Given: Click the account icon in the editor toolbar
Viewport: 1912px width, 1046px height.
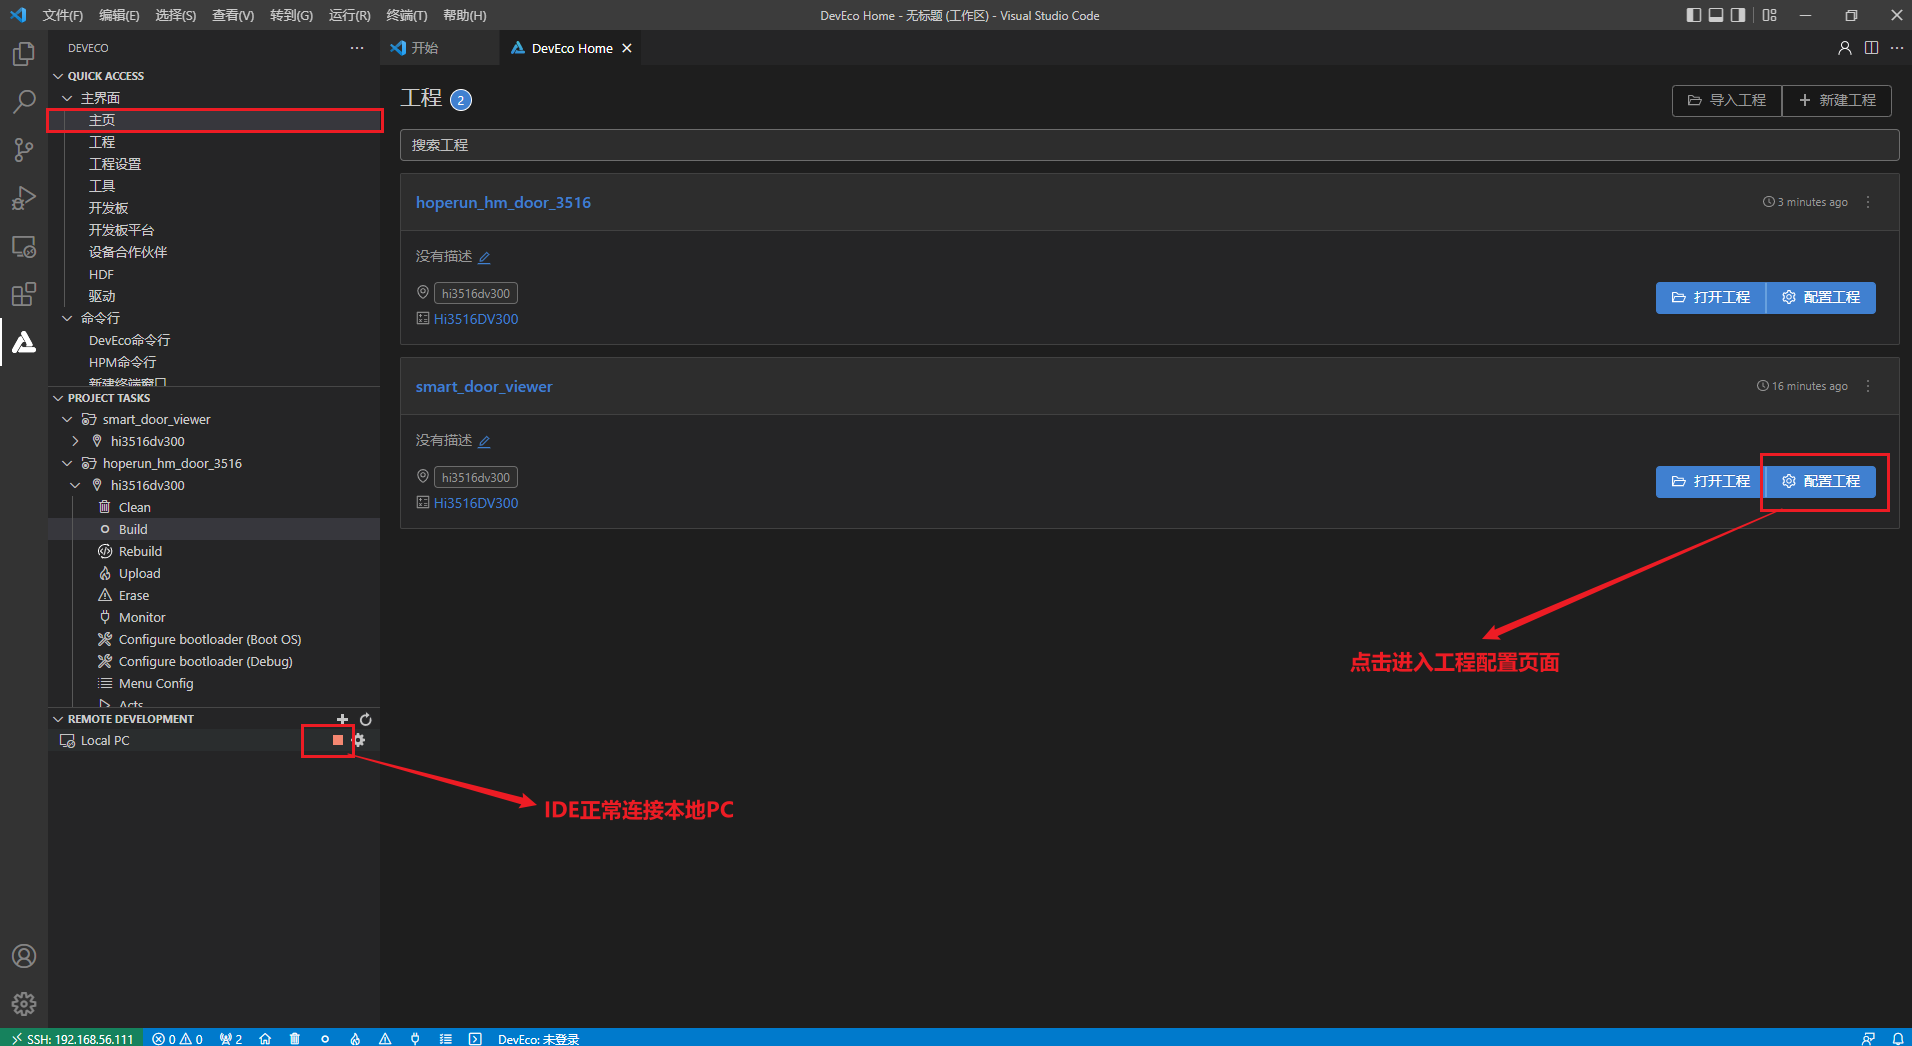Looking at the screenshot, I should coord(1845,48).
